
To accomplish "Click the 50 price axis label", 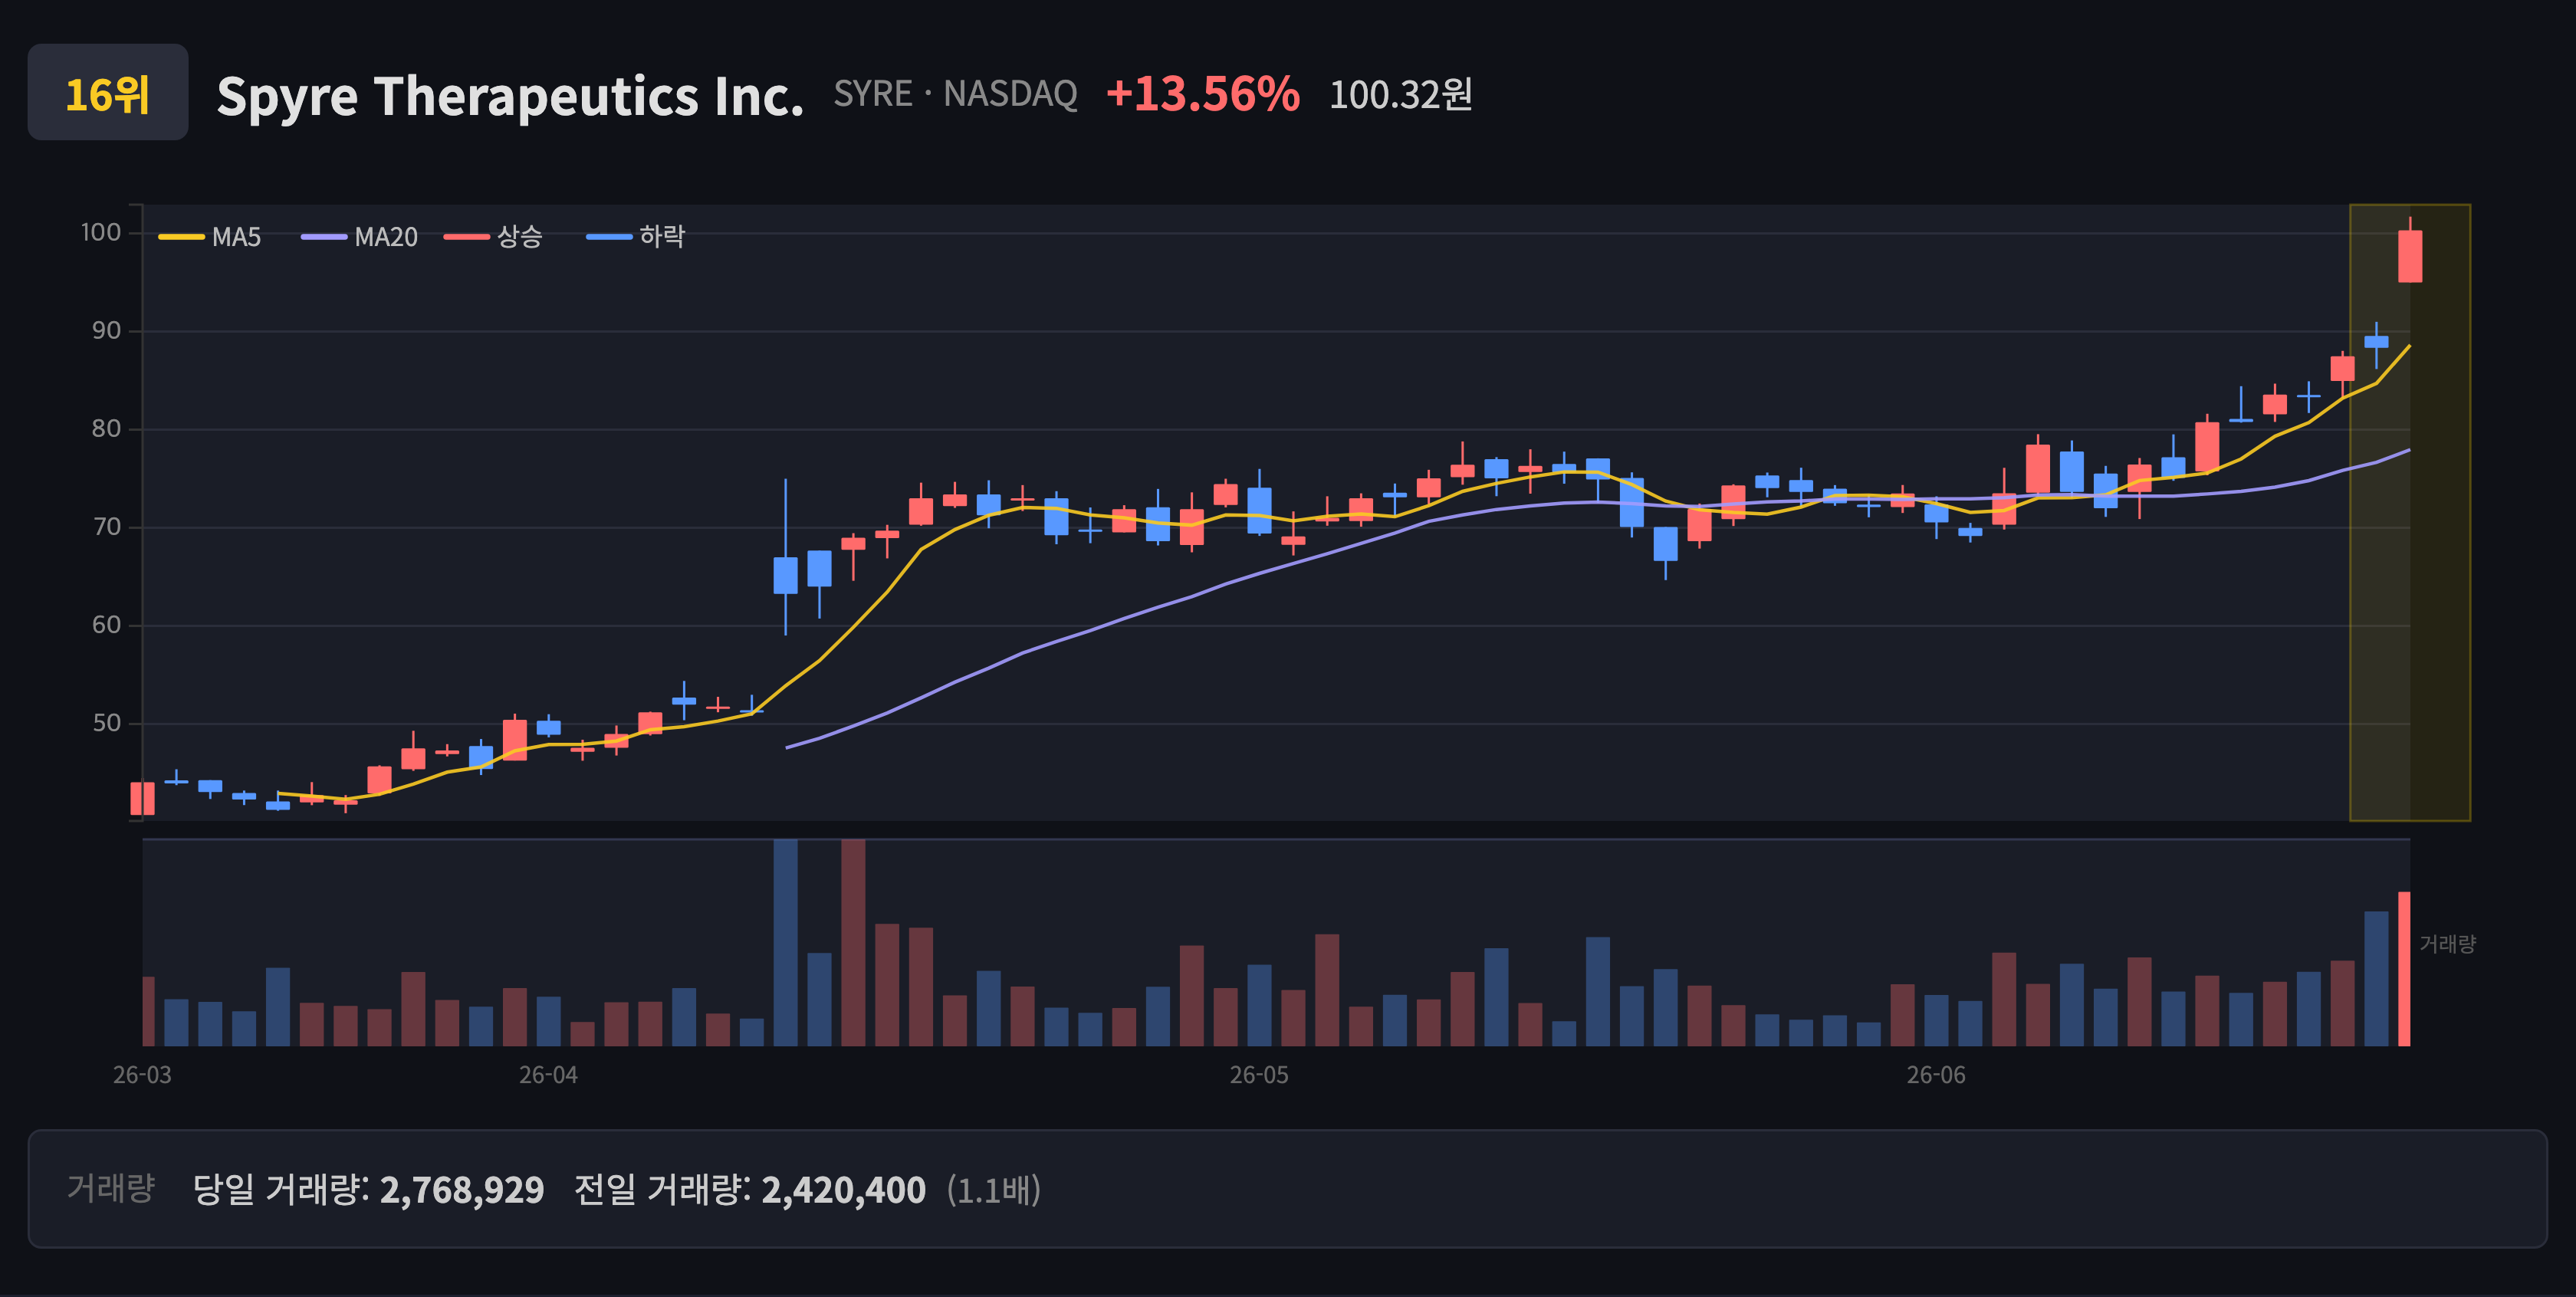I will 106,723.
